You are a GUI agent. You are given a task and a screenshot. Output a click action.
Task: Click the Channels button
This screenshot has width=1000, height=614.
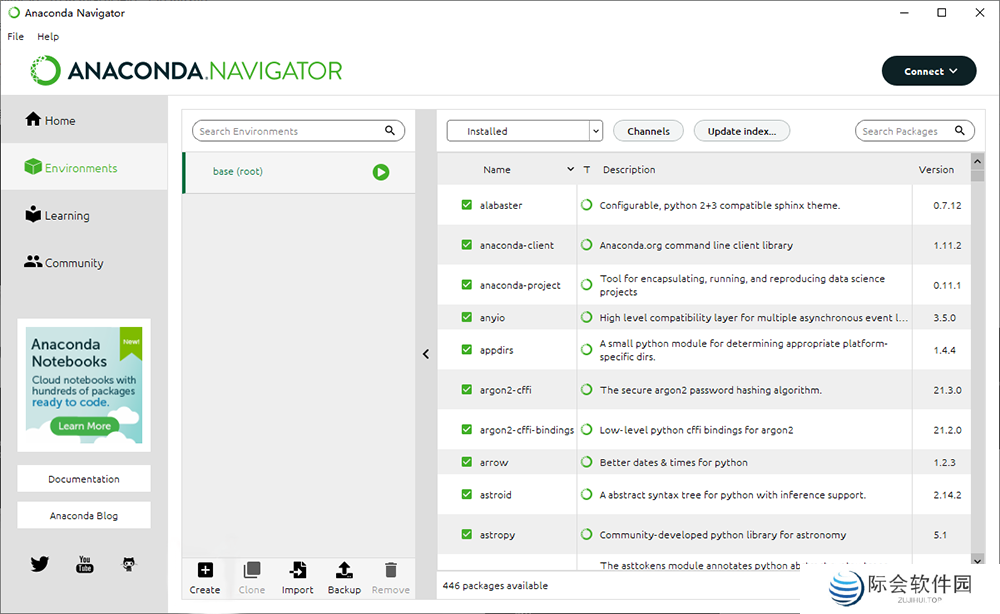click(648, 131)
